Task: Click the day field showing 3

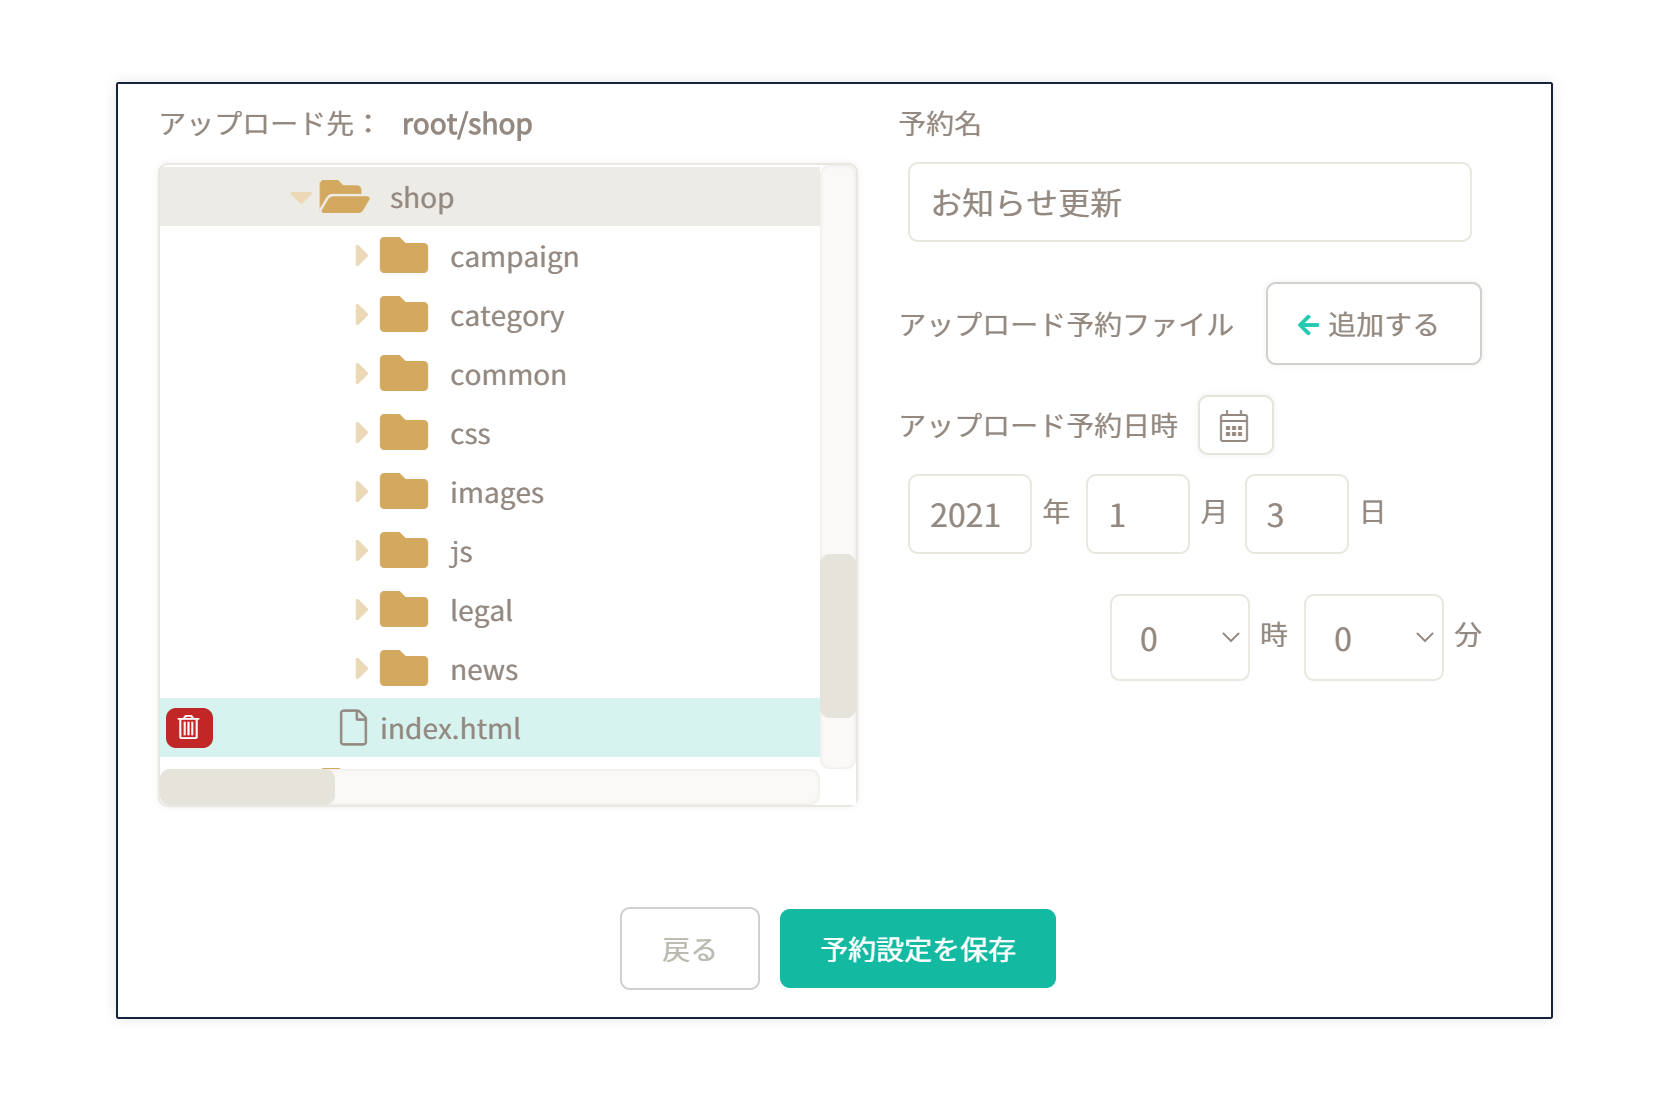Action: (x=1297, y=514)
